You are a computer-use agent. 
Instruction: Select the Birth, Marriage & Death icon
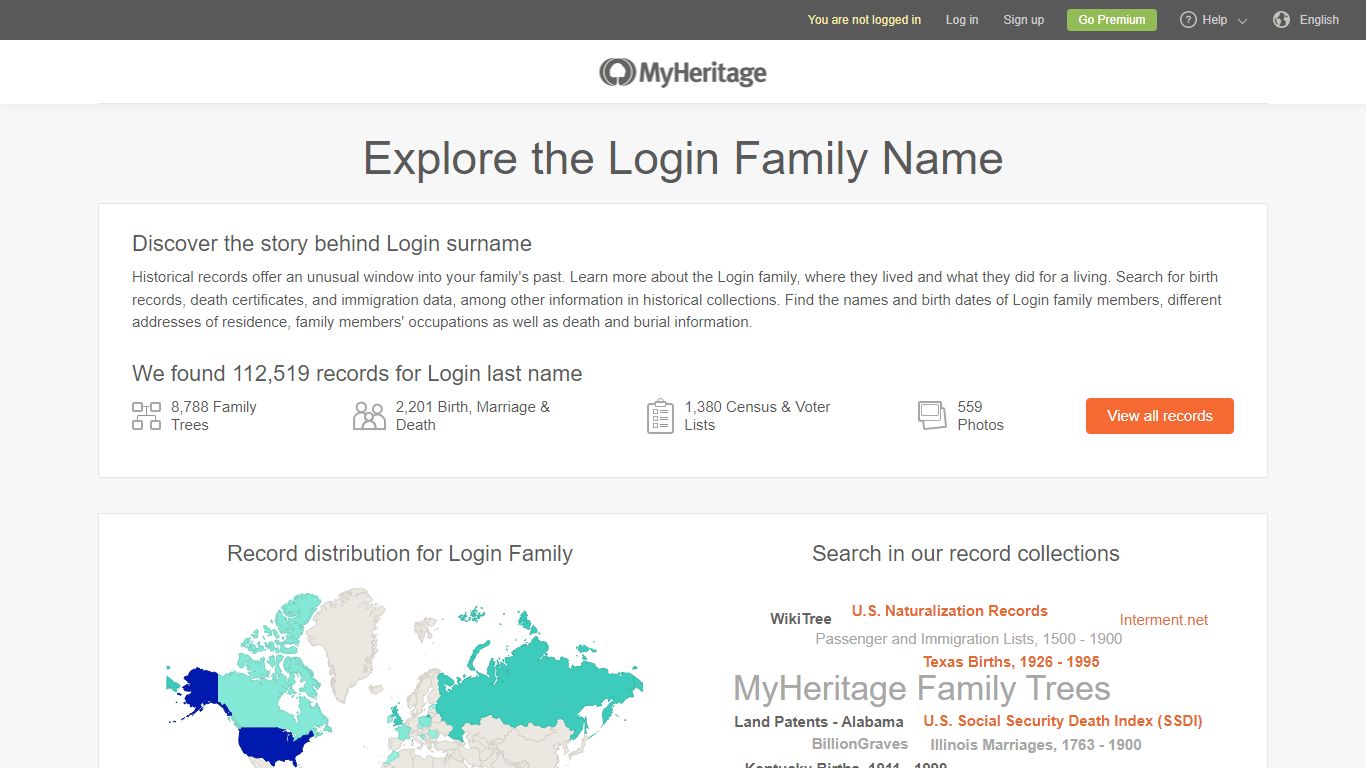coord(369,415)
